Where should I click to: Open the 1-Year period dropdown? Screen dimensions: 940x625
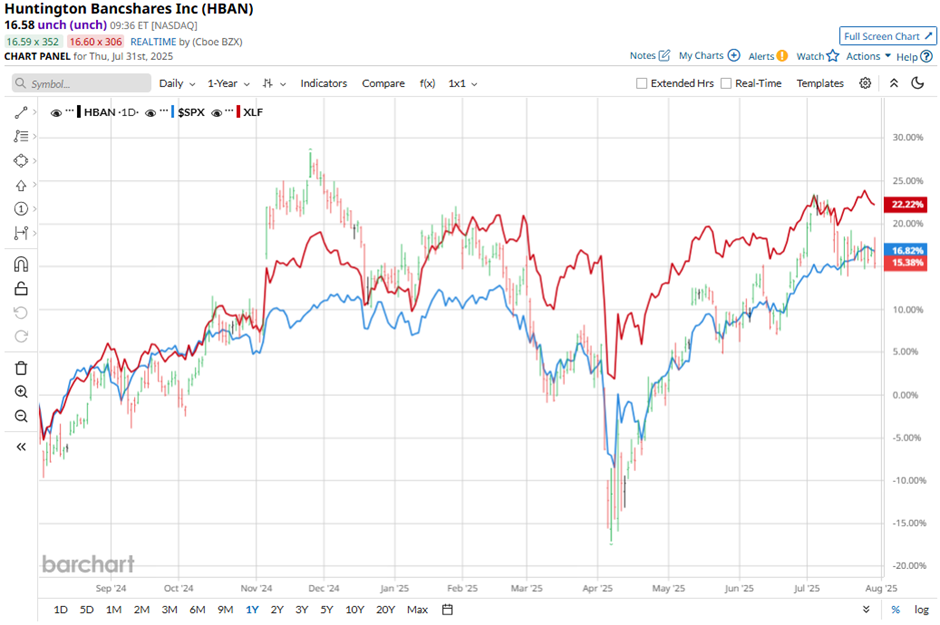coord(228,83)
